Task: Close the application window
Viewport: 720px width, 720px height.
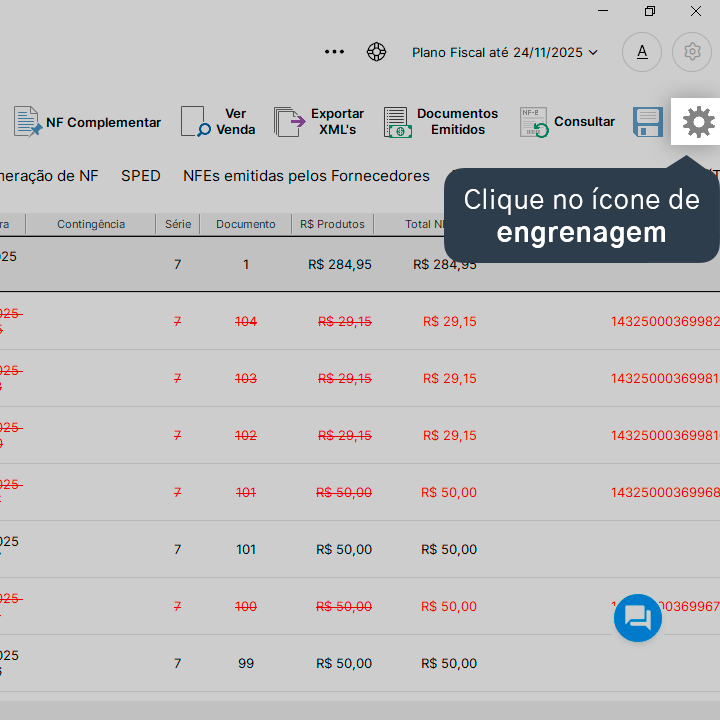Action: [696, 11]
